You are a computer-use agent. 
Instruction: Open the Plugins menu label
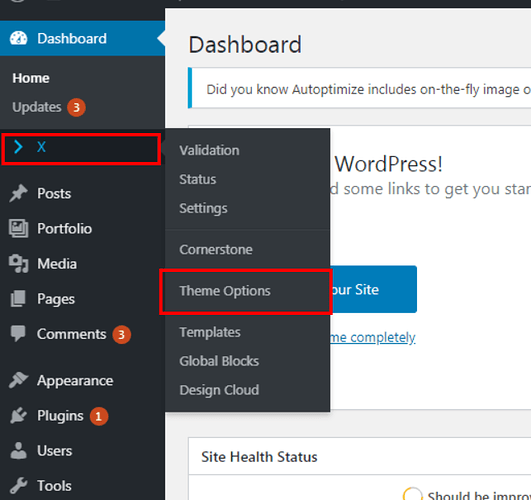(x=60, y=416)
